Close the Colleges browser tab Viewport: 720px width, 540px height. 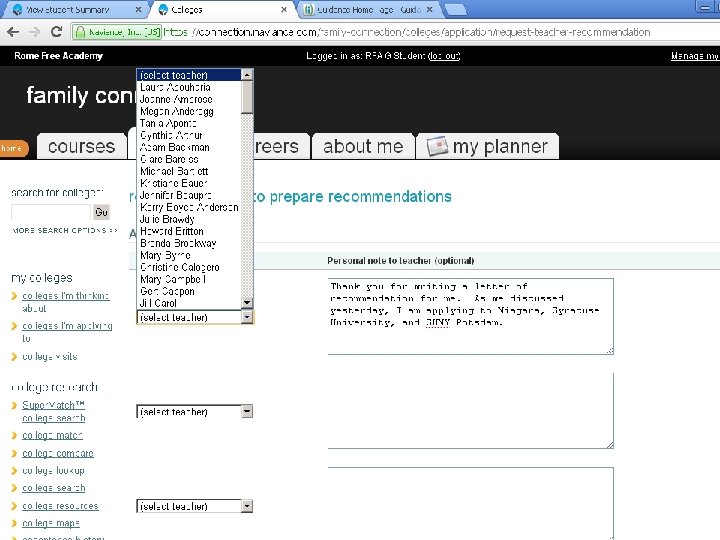(x=284, y=9)
